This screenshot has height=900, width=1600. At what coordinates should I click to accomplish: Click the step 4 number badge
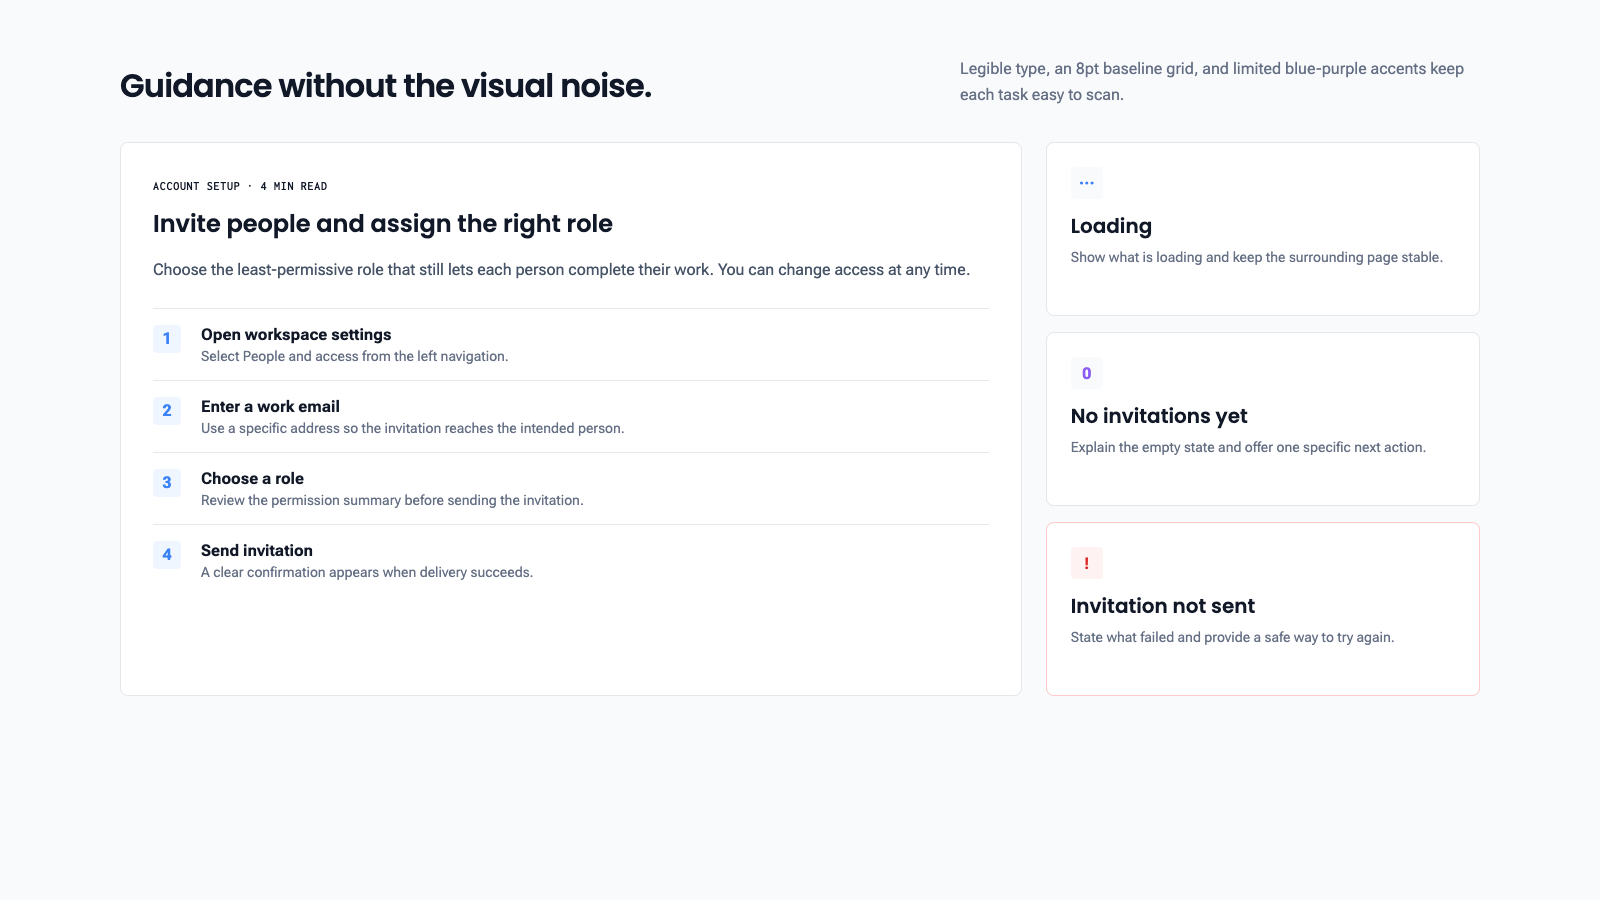click(x=167, y=555)
